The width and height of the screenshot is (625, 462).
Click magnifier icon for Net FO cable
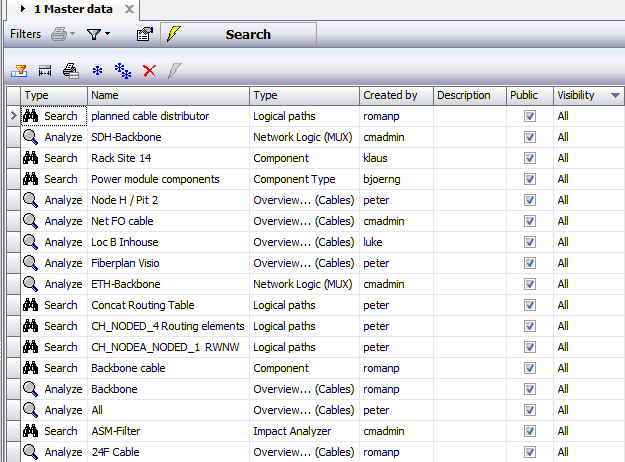tap(30, 221)
